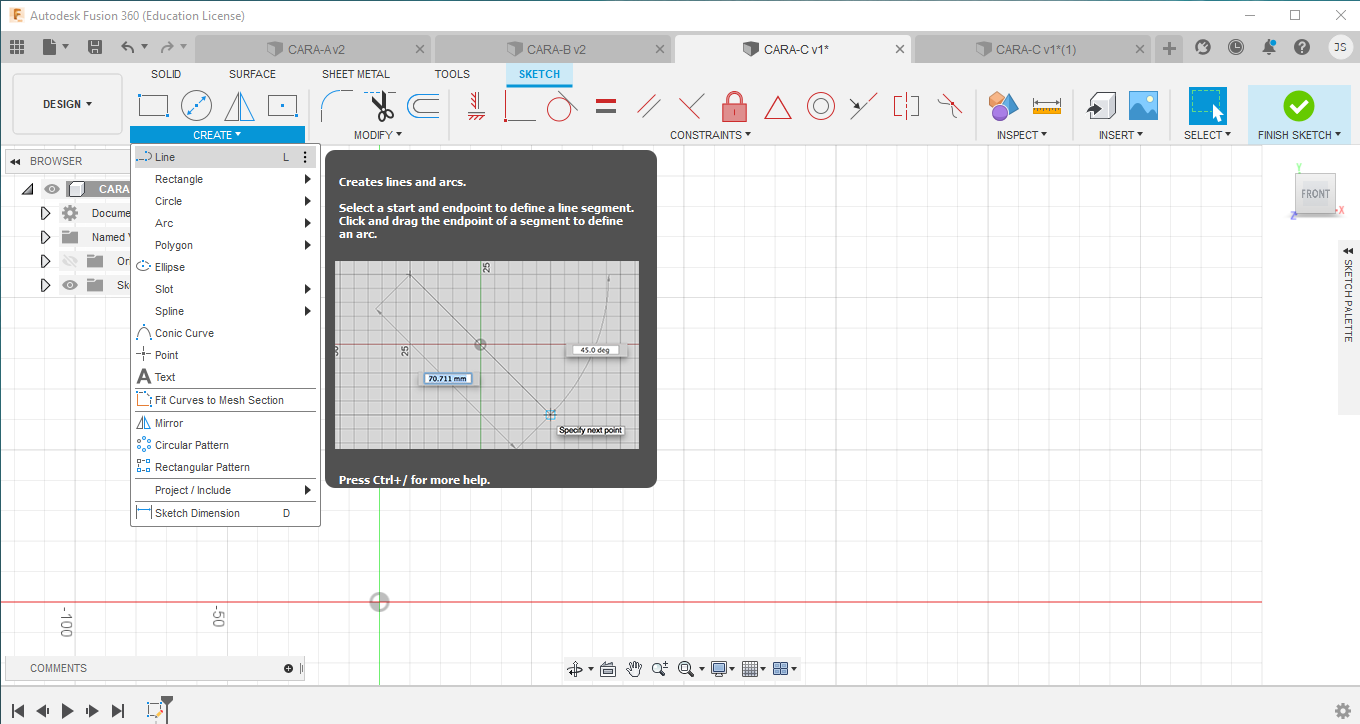Choose Line from the Create menu
This screenshot has height=724, width=1360.
225,157
